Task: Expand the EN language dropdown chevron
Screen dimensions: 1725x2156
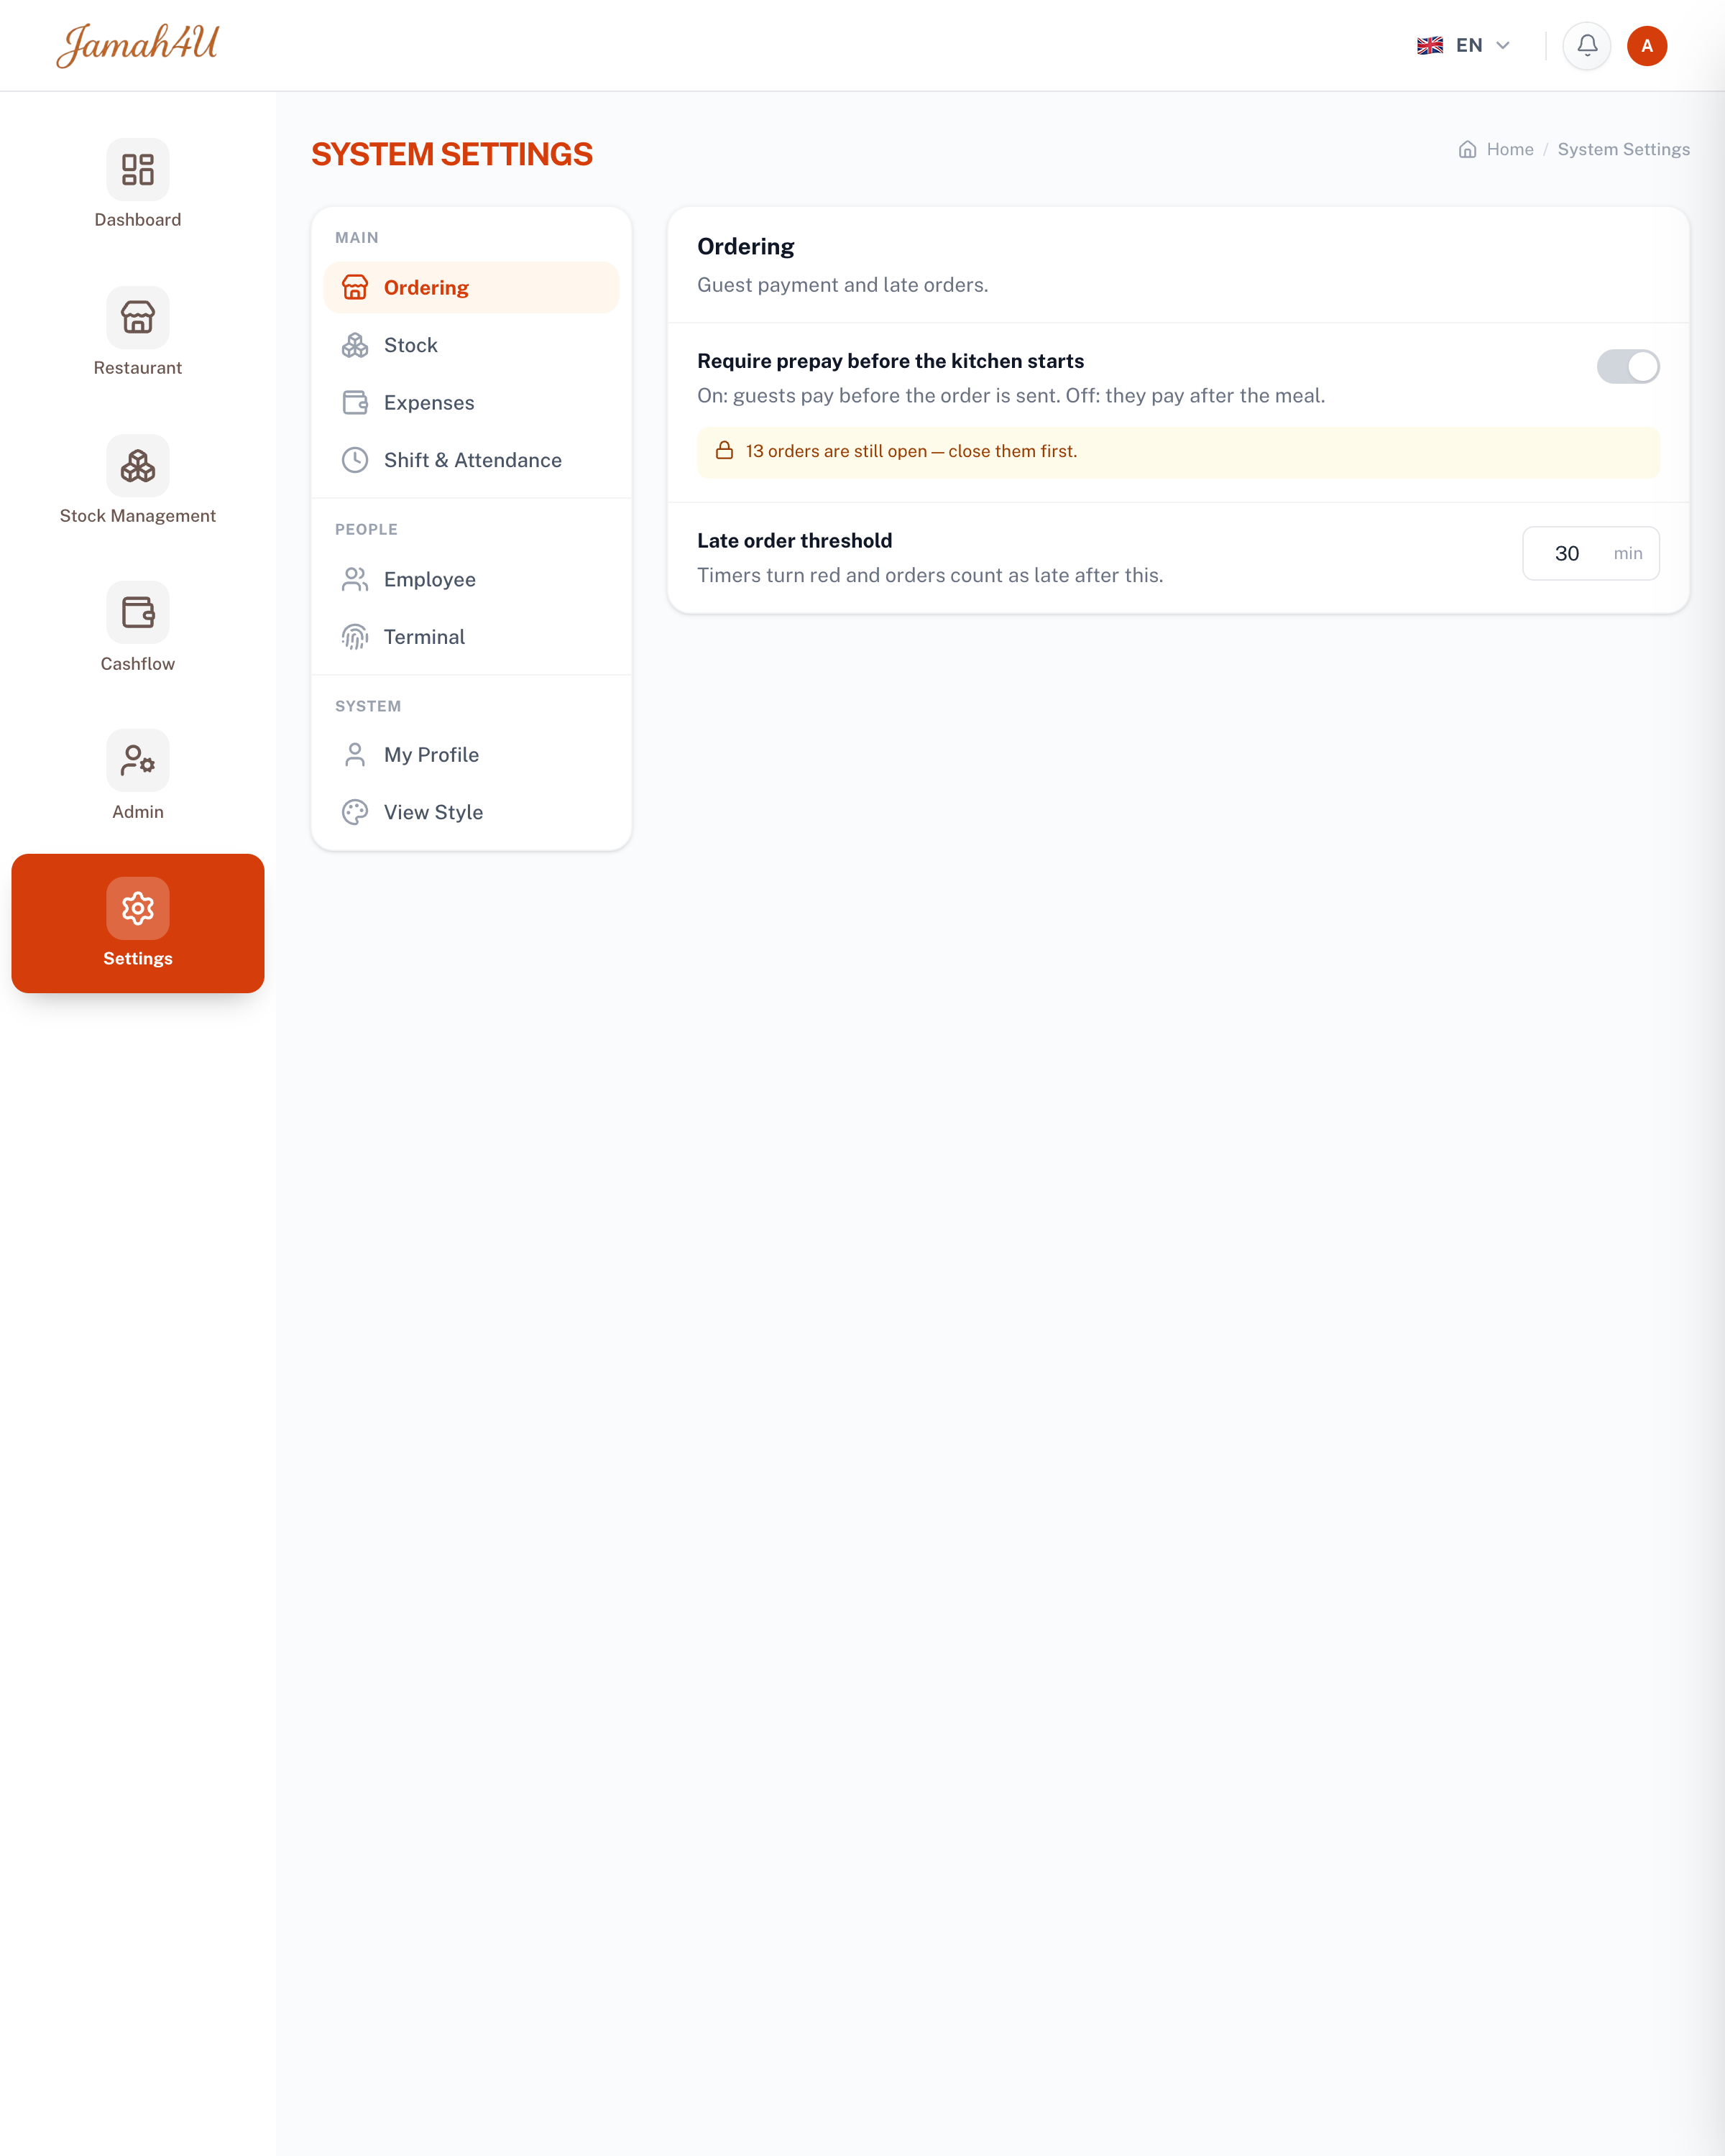Action: [1502, 45]
